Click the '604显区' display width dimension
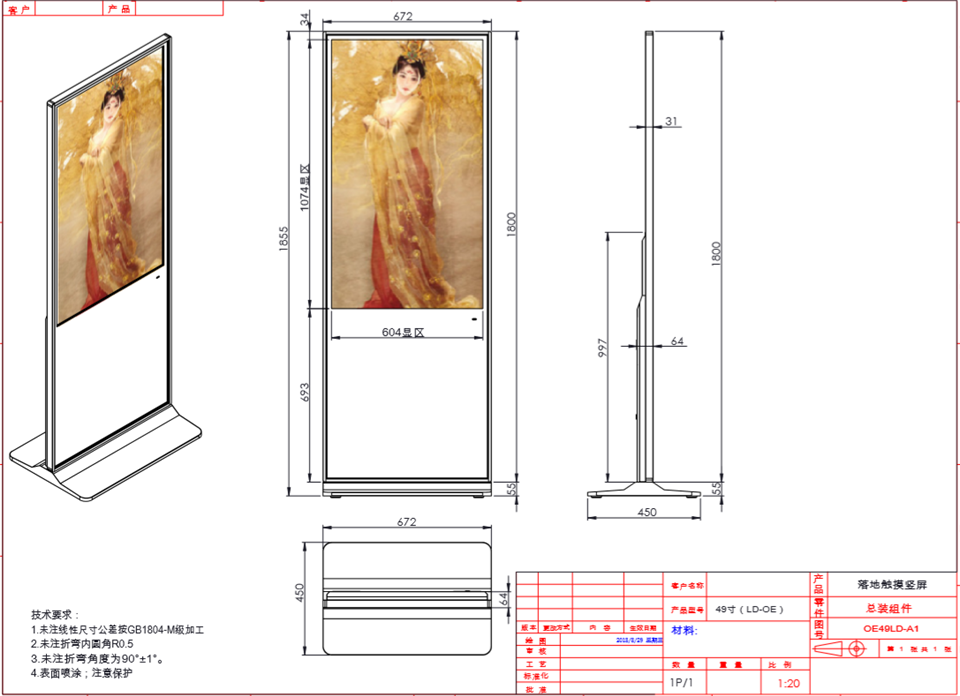 pos(403,332)
